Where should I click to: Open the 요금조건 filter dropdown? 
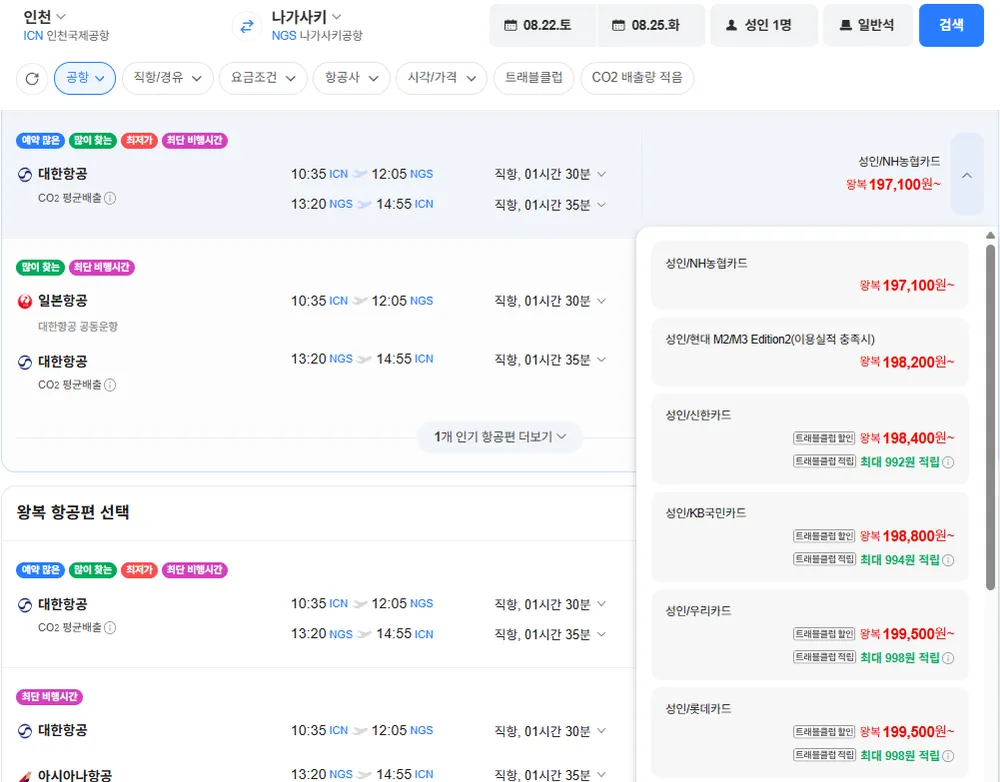pyautogui.click(x=263, y=78)
